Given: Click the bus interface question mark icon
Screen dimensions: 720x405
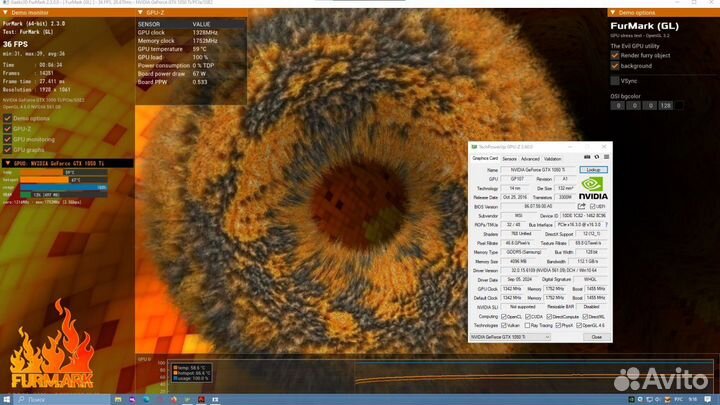Looking at the screenshot, I should (x=607, y=225).
